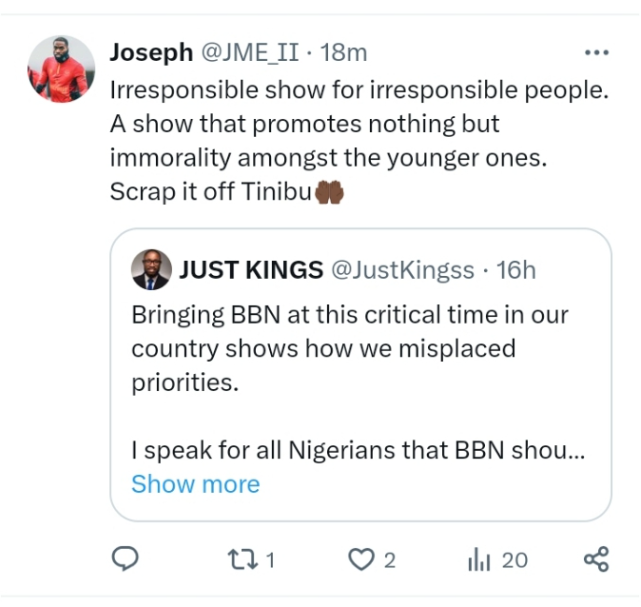Share the tweet via share icon
641x607 pixels.
[x=596, y=559]
